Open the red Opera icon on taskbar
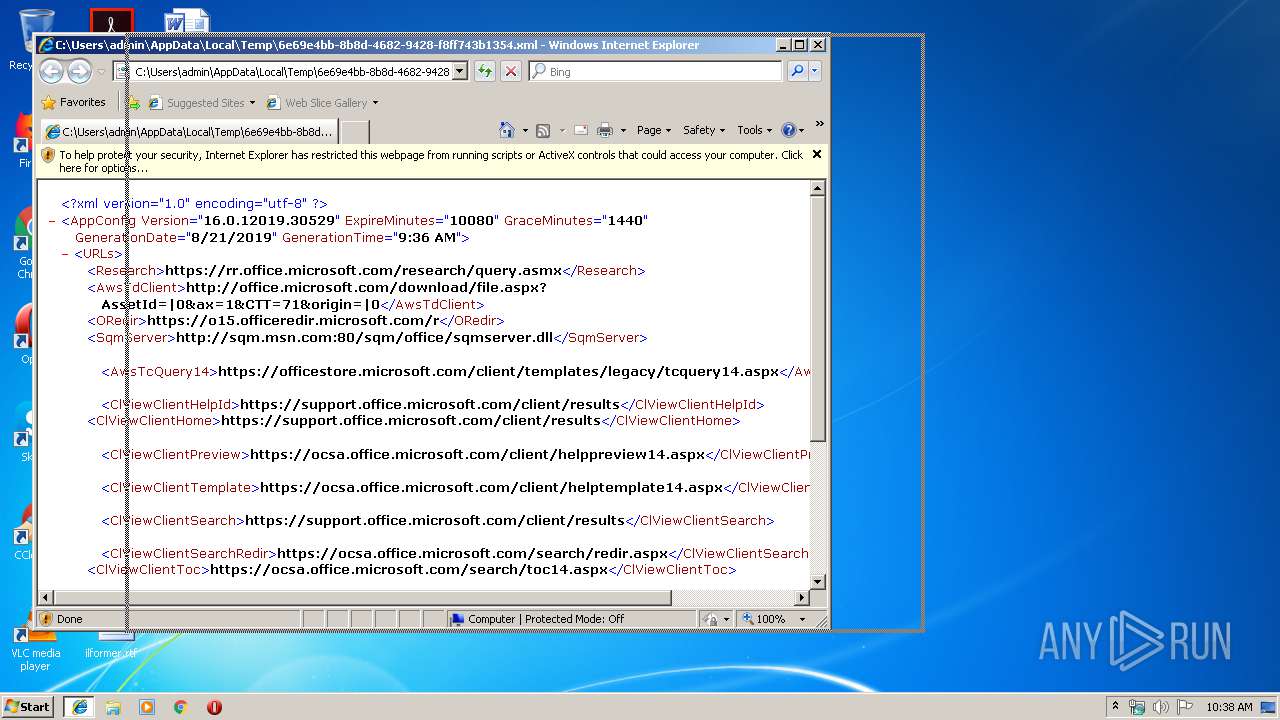The image size is (1280, 720). 214,707
